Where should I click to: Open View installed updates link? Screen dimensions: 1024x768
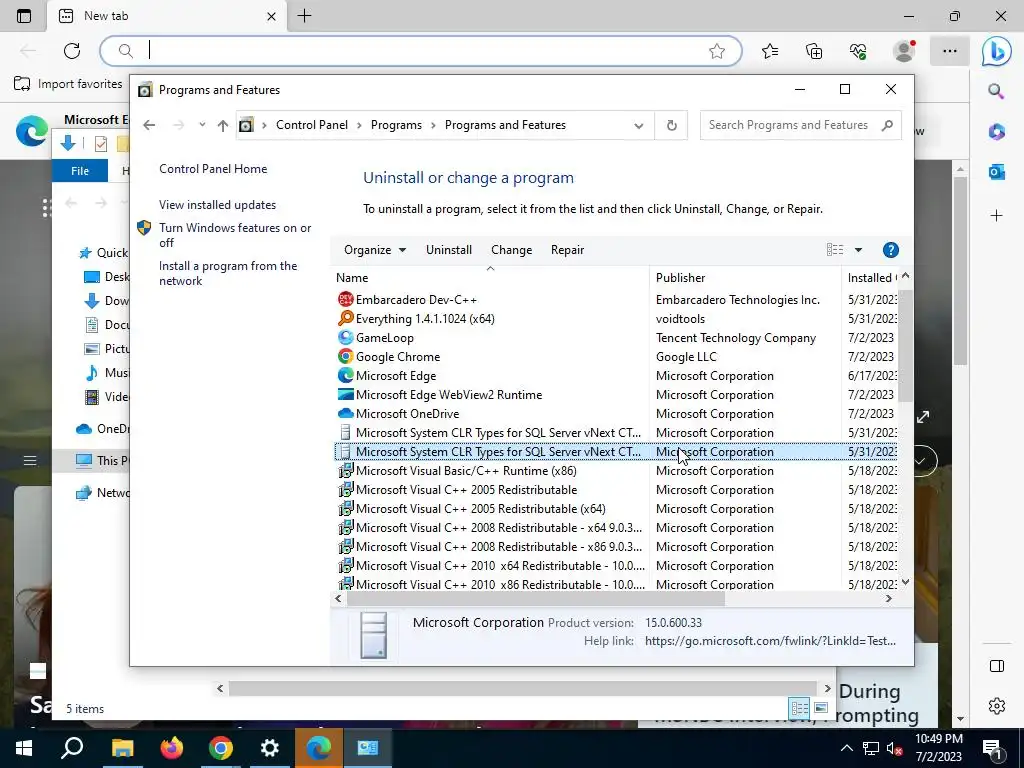pos(217,205)
